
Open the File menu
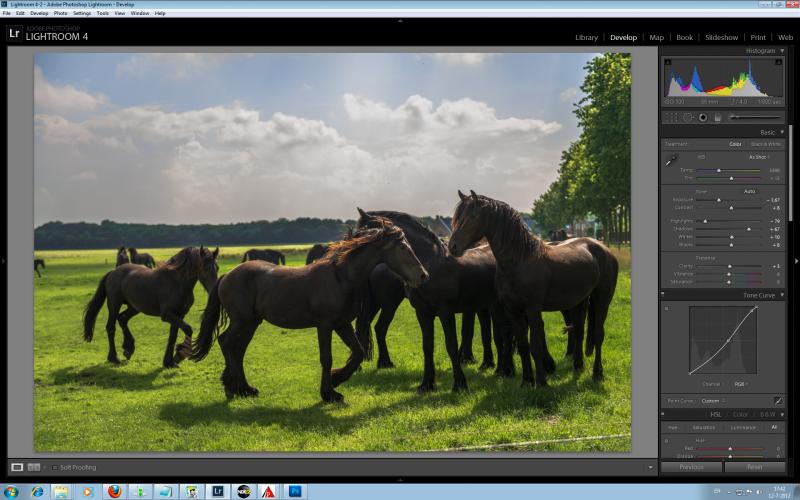[x=6, y=13]
